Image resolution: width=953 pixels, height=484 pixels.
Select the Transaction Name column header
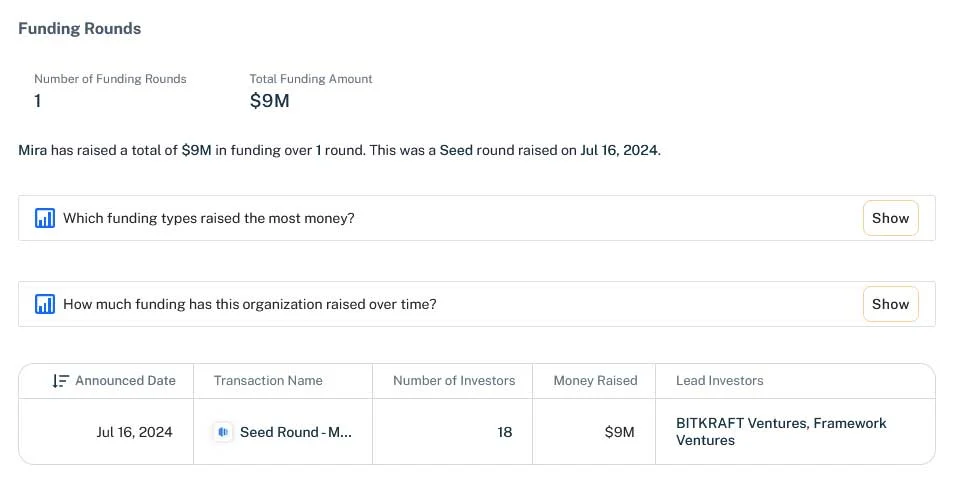268,381
